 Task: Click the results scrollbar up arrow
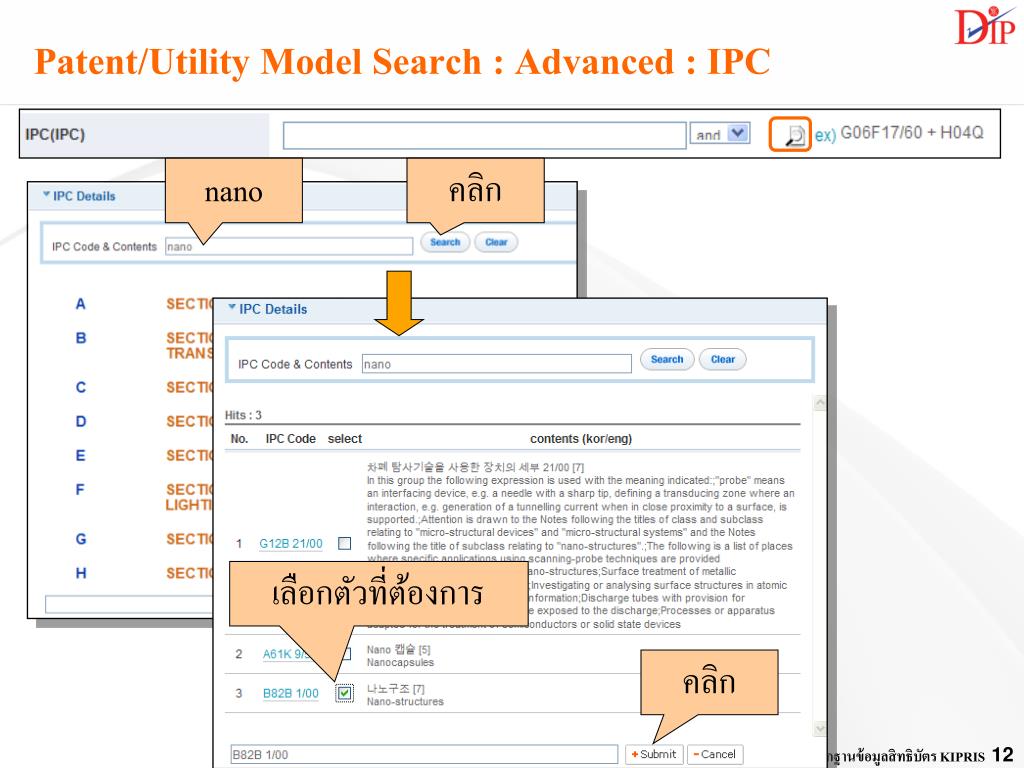(x=820, y=403)
